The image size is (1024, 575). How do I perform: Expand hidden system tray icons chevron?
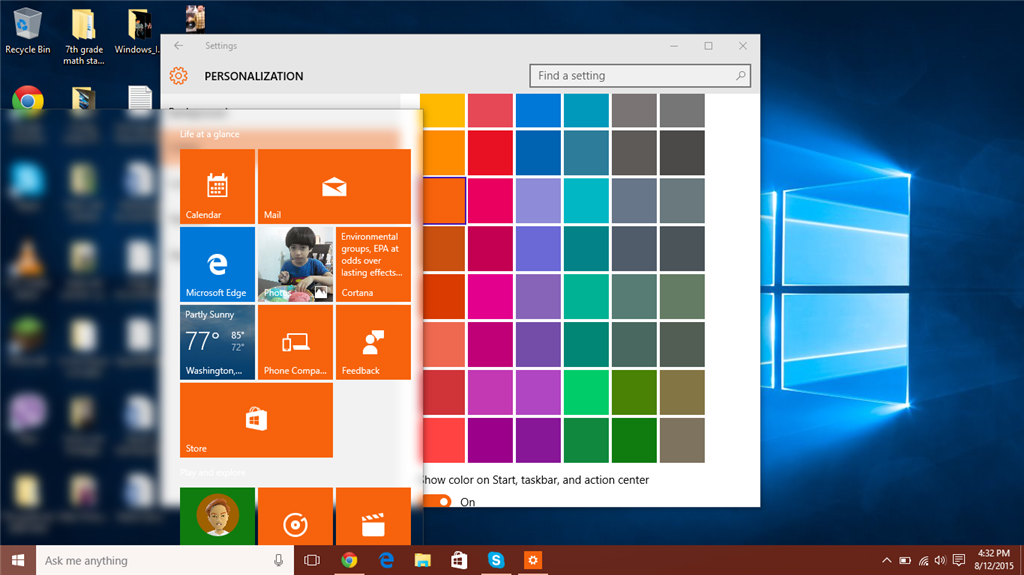pos(886,560)
